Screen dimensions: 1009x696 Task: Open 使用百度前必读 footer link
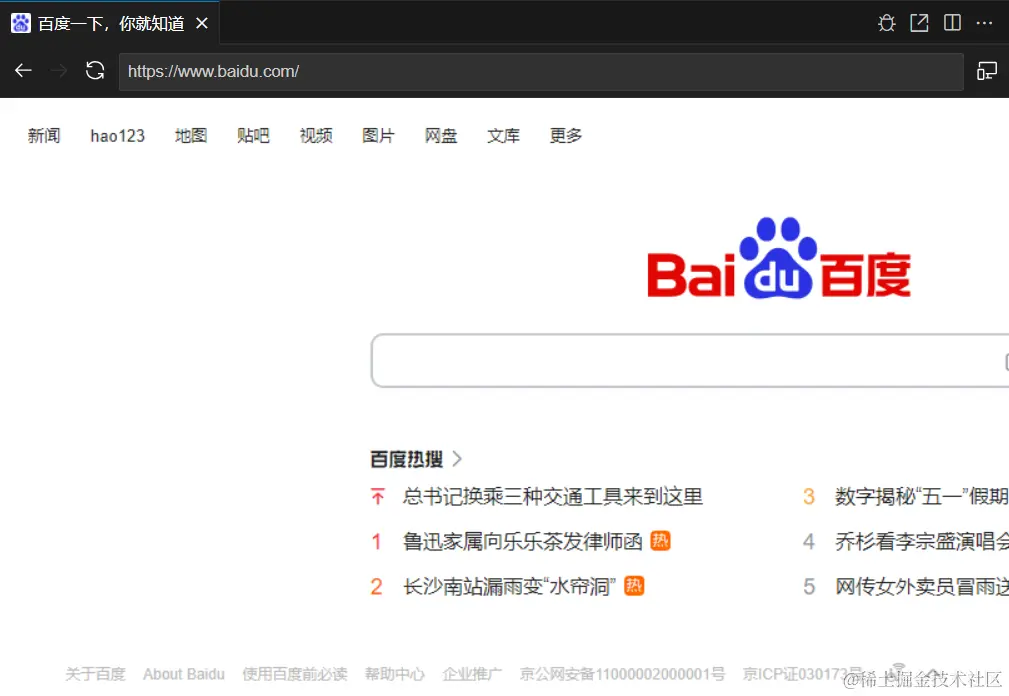pyautogui.click(x=295, y=674)
